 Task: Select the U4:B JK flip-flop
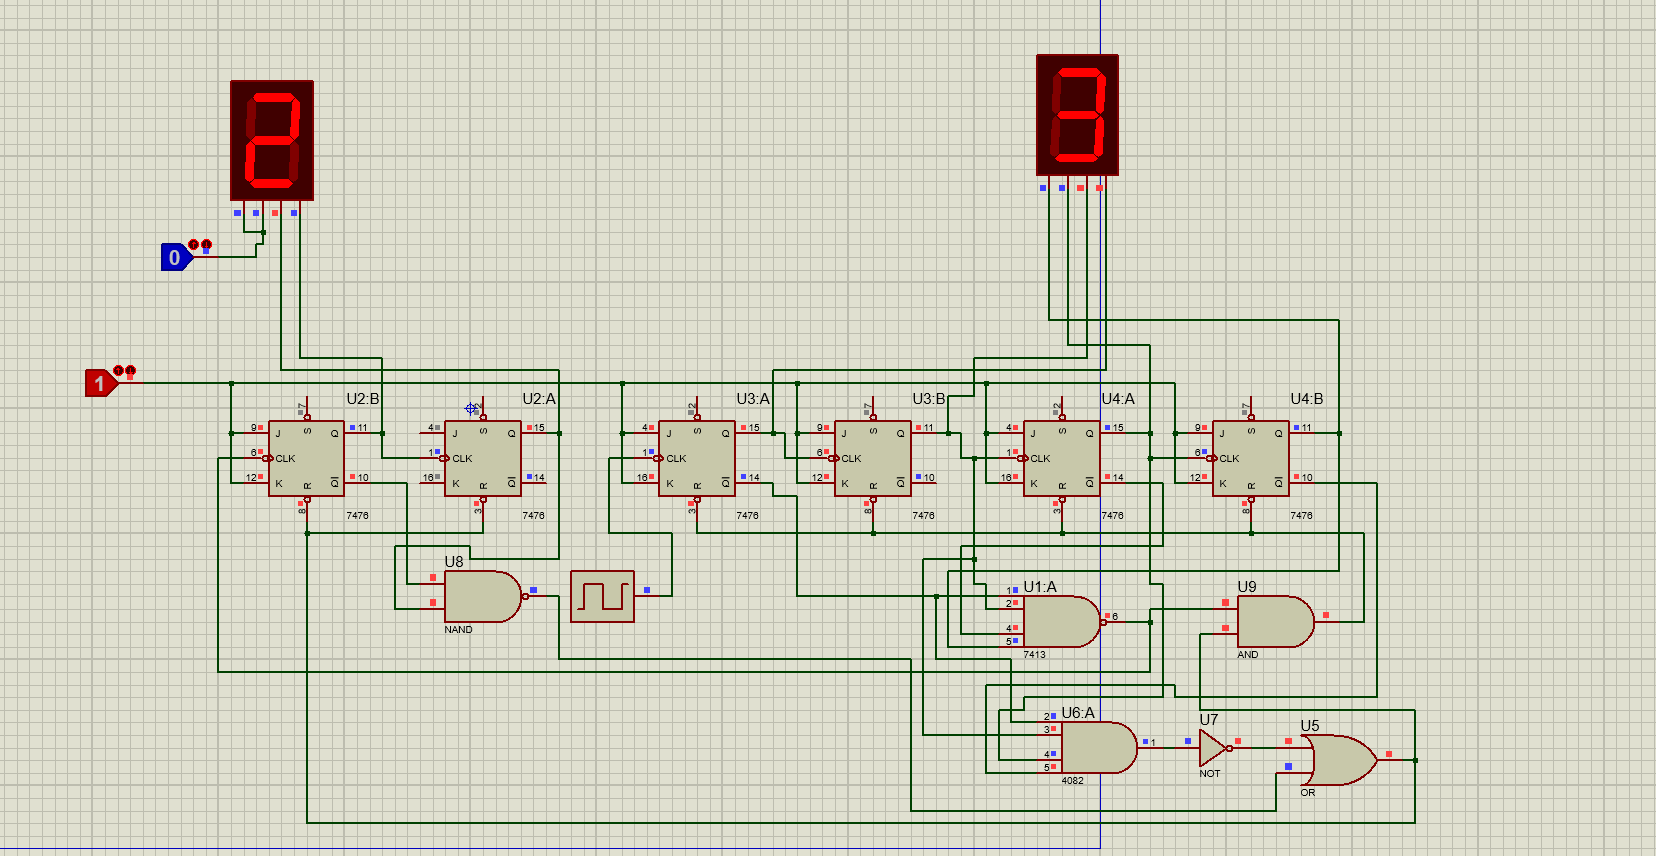1251,458
